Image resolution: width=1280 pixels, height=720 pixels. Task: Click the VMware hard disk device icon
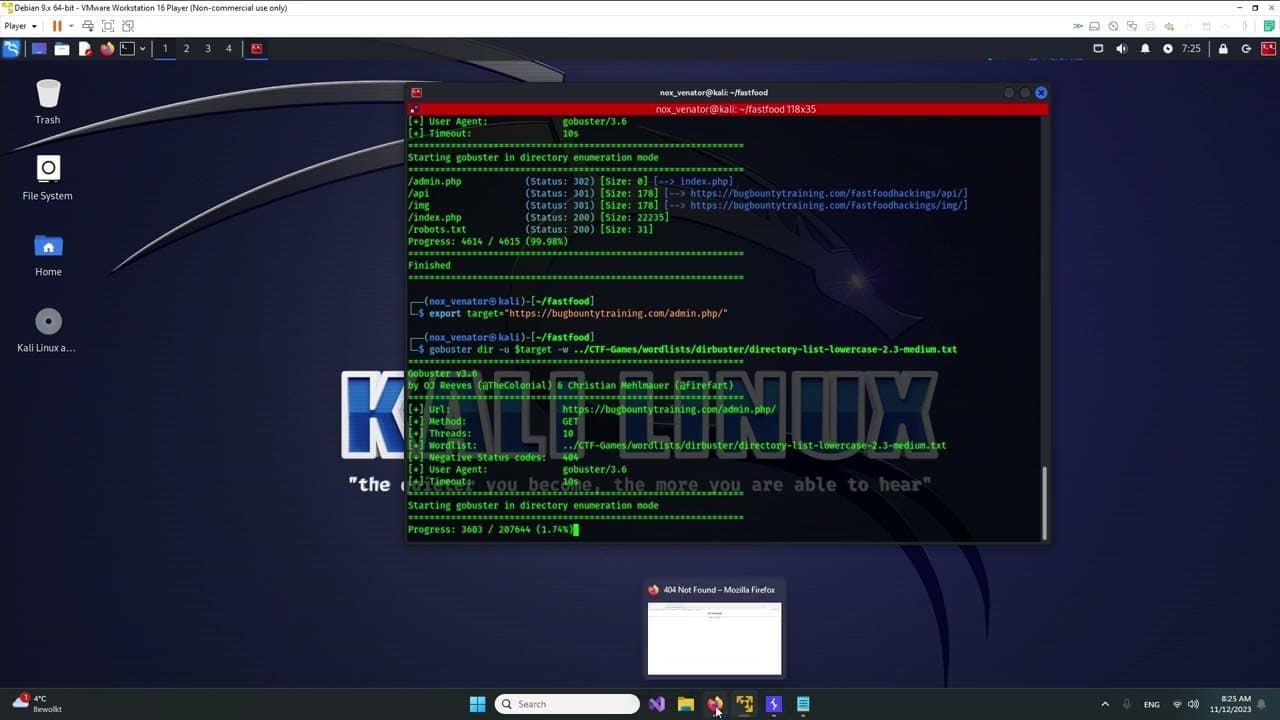pyautogui.click(x=1095, y=26)
